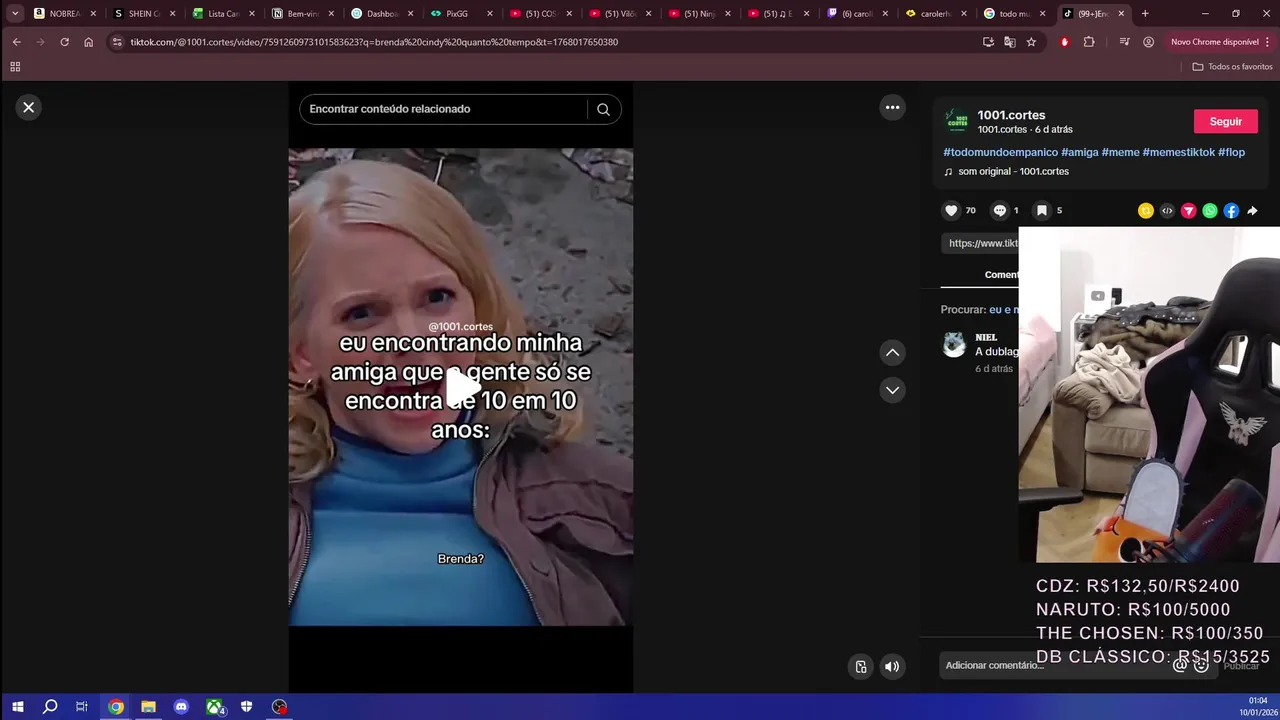Share the video to WhatsApp

pos(1210,210)
